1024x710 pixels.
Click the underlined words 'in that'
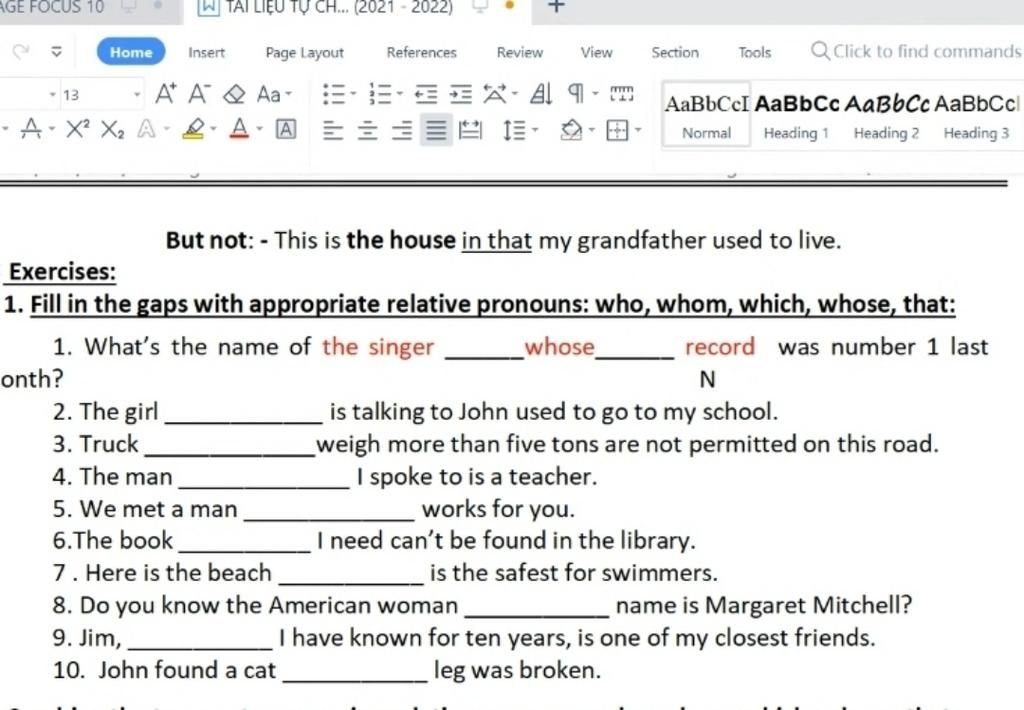click(496, 240)
